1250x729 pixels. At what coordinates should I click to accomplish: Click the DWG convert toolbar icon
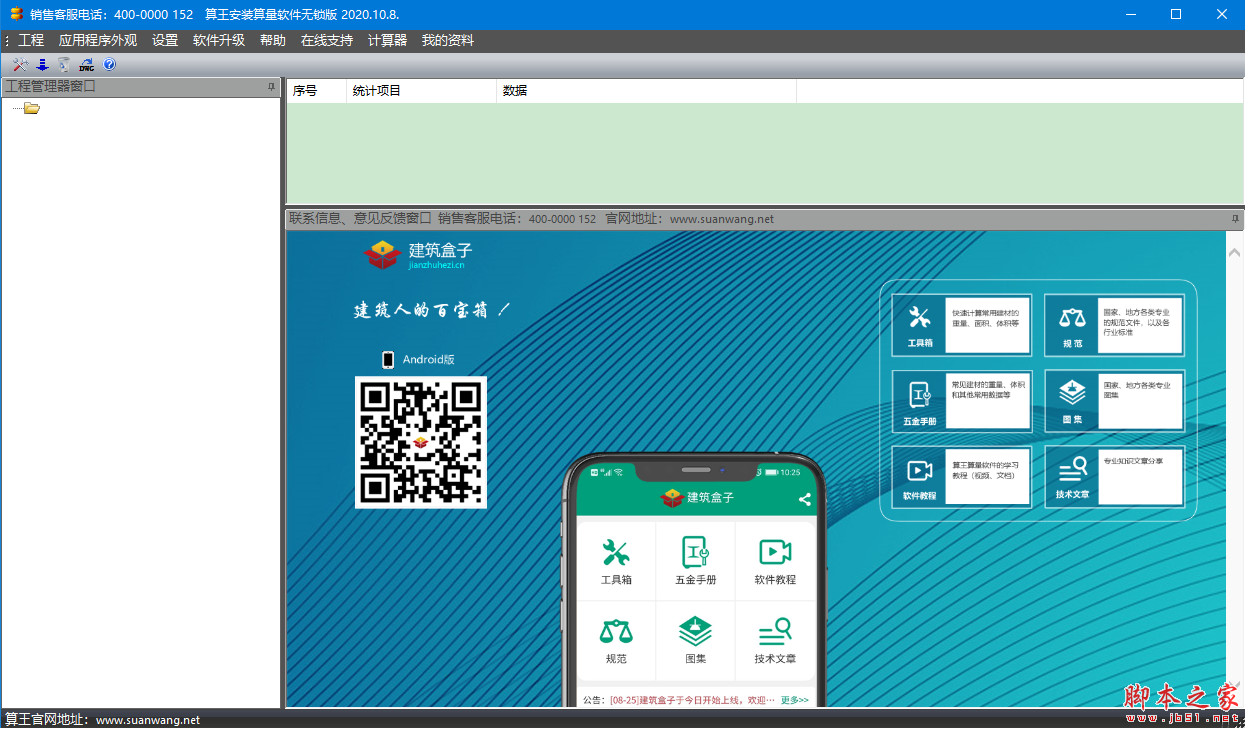pyautogui.click(x=87, y=65)
